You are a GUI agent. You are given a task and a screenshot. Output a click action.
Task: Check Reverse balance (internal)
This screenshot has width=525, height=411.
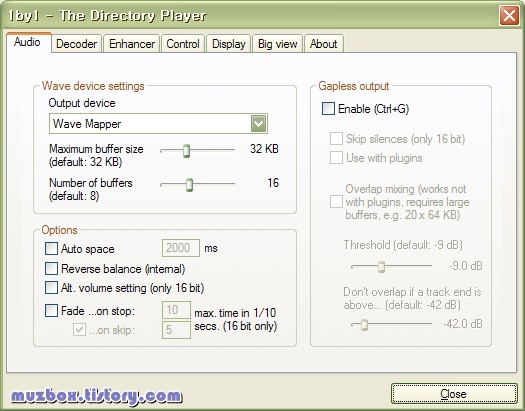click(x=51, y=268)
